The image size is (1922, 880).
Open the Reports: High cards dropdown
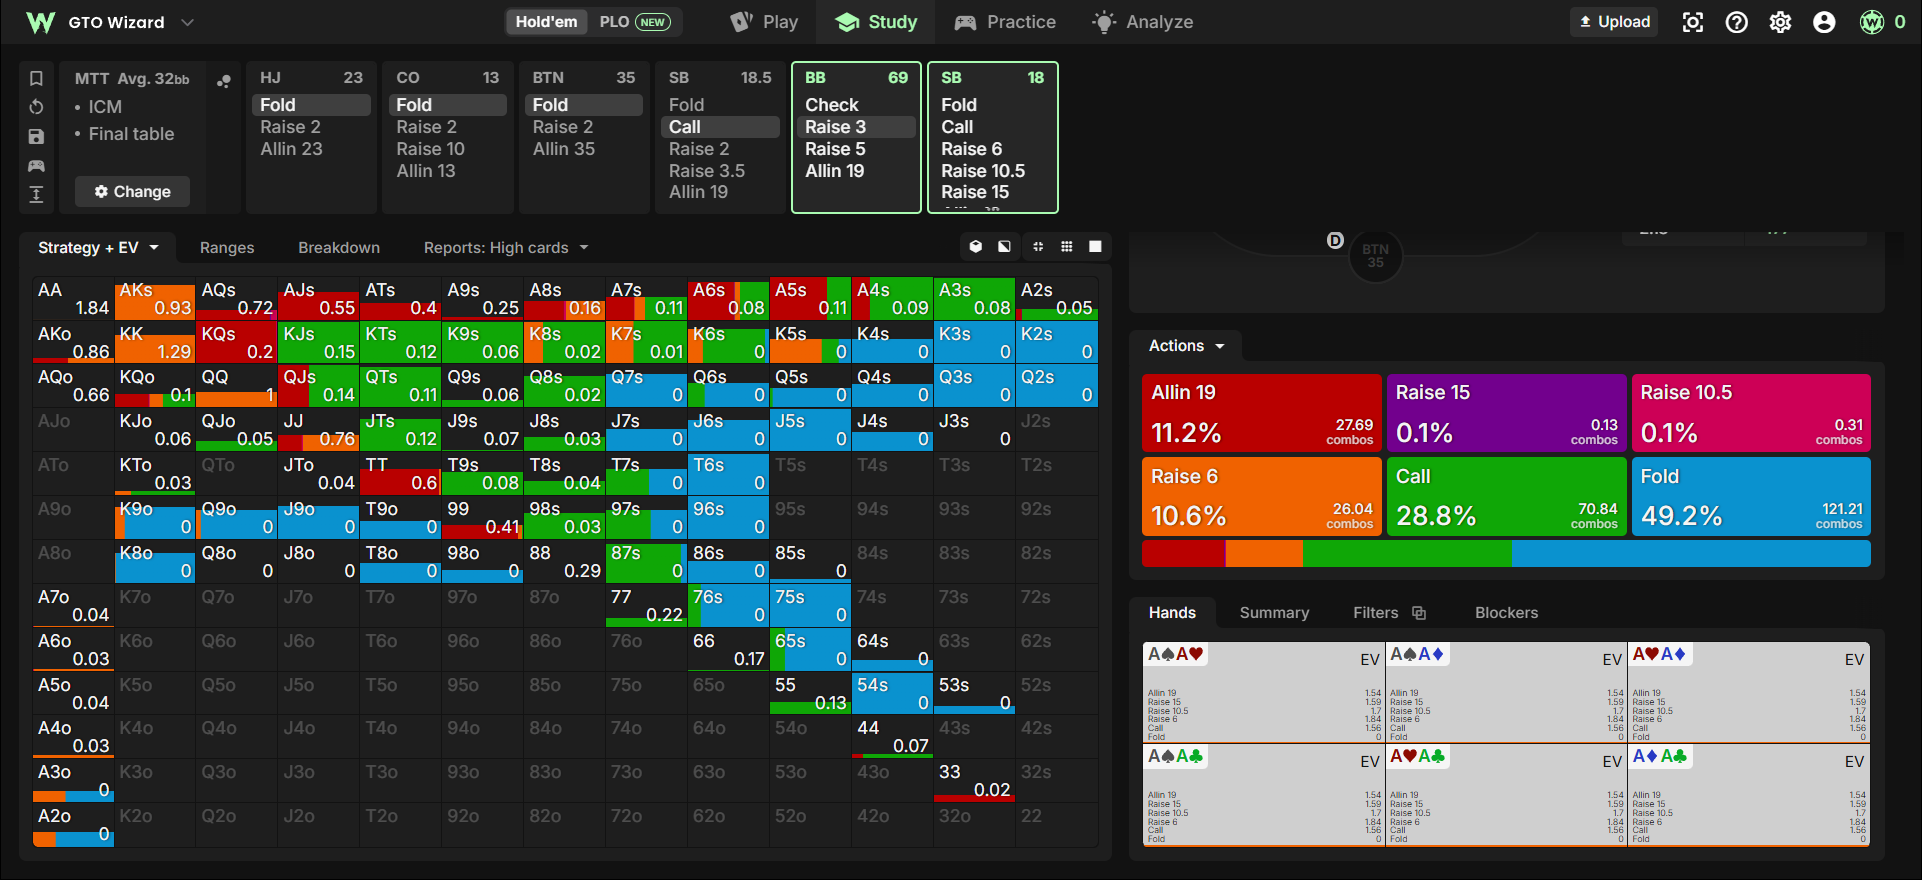pyautogui.click(x=506, y=248)
